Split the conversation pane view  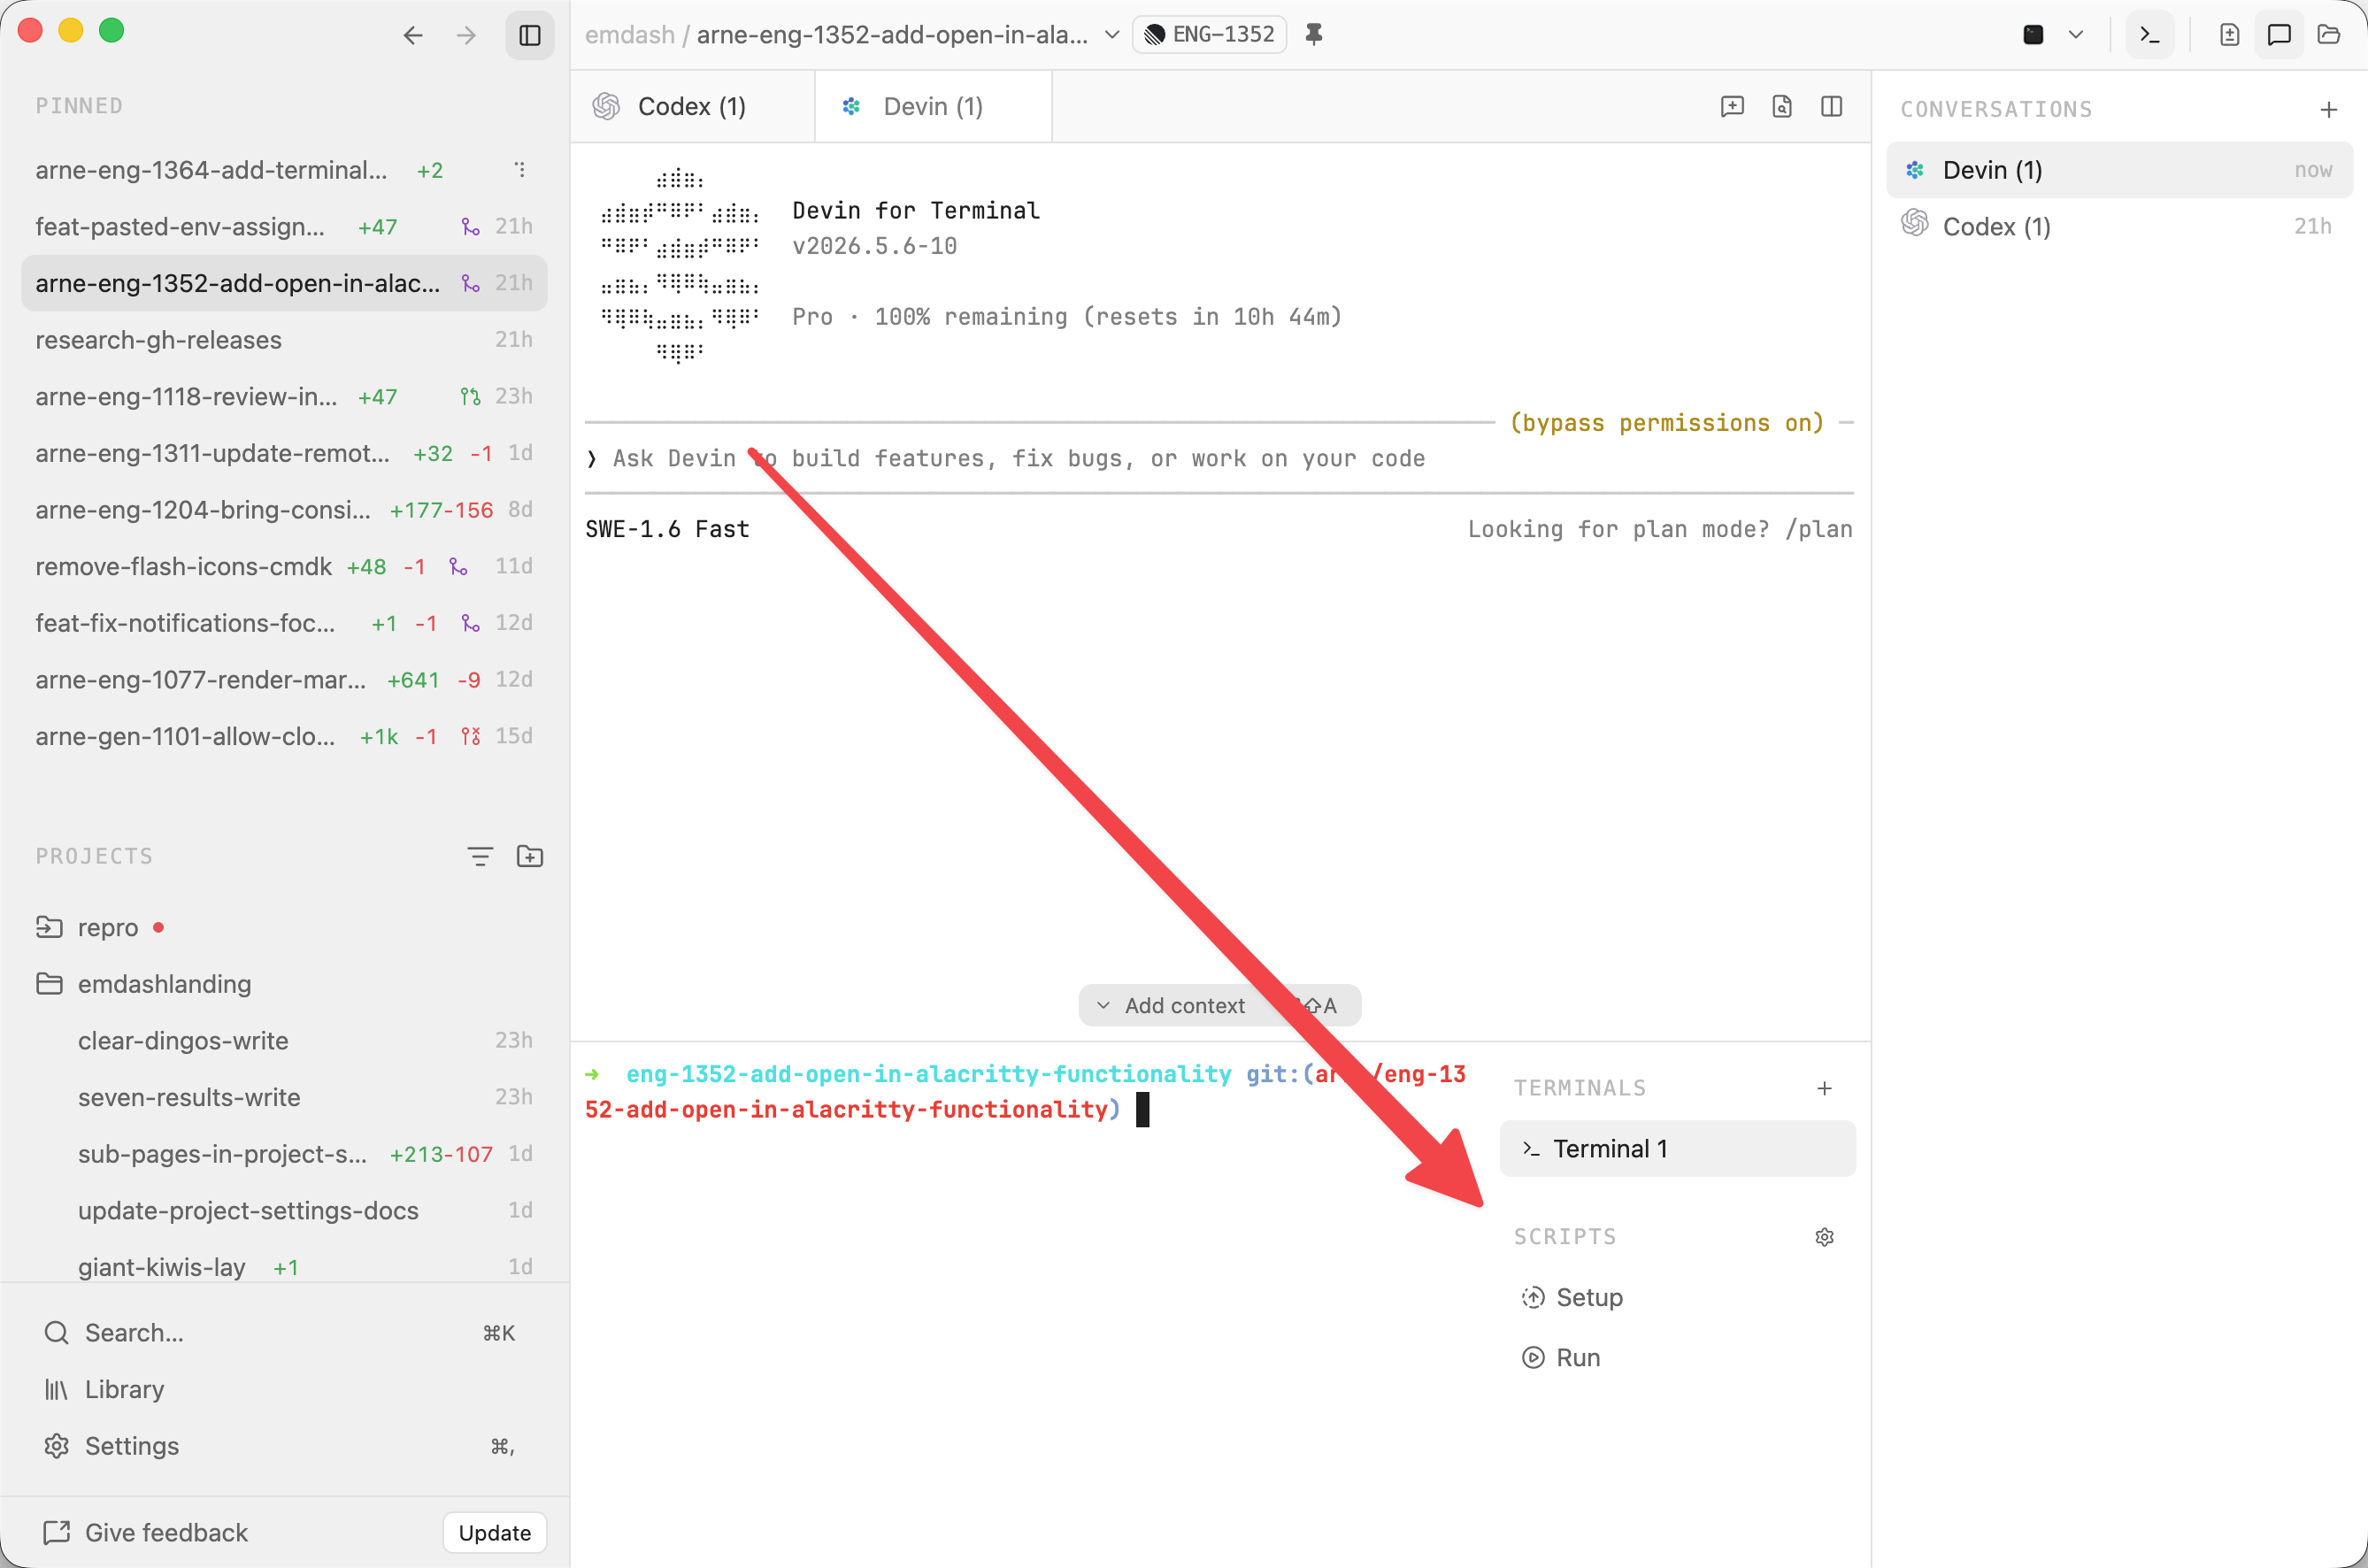coord(1832,107)
